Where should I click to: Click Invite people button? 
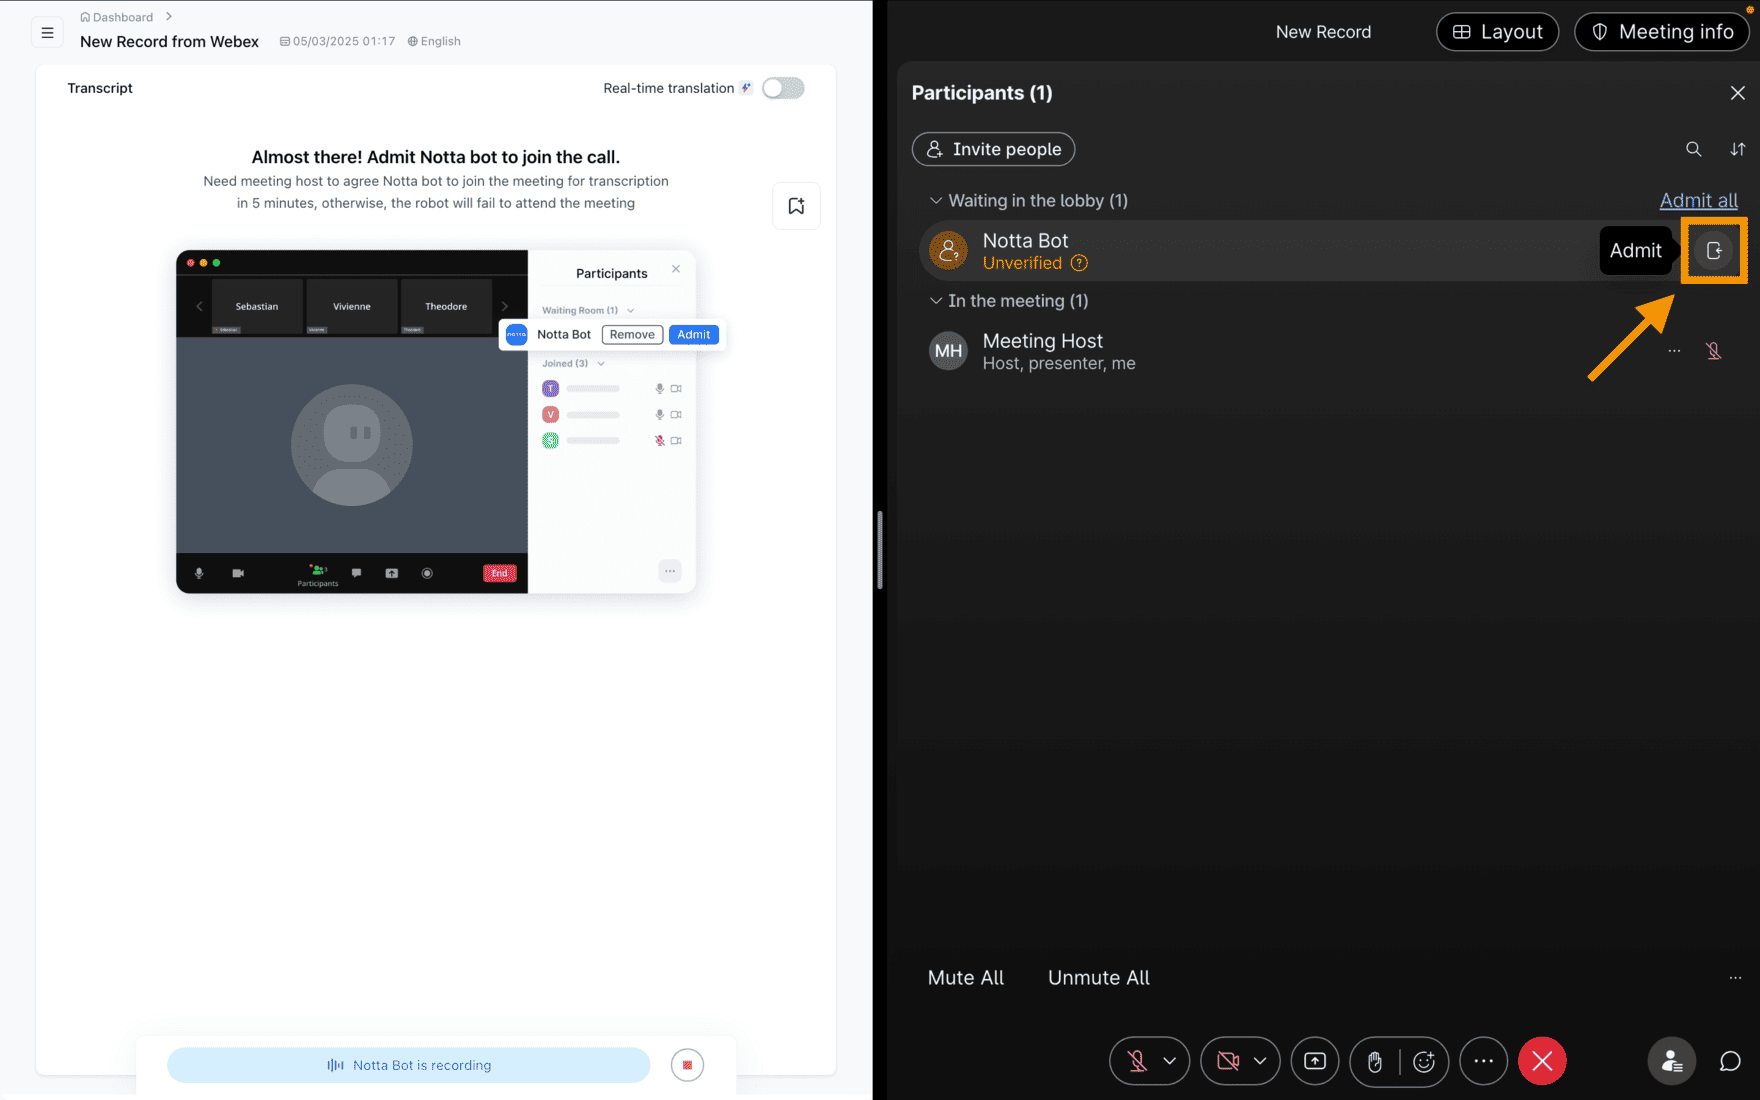[x=993, y=149]
